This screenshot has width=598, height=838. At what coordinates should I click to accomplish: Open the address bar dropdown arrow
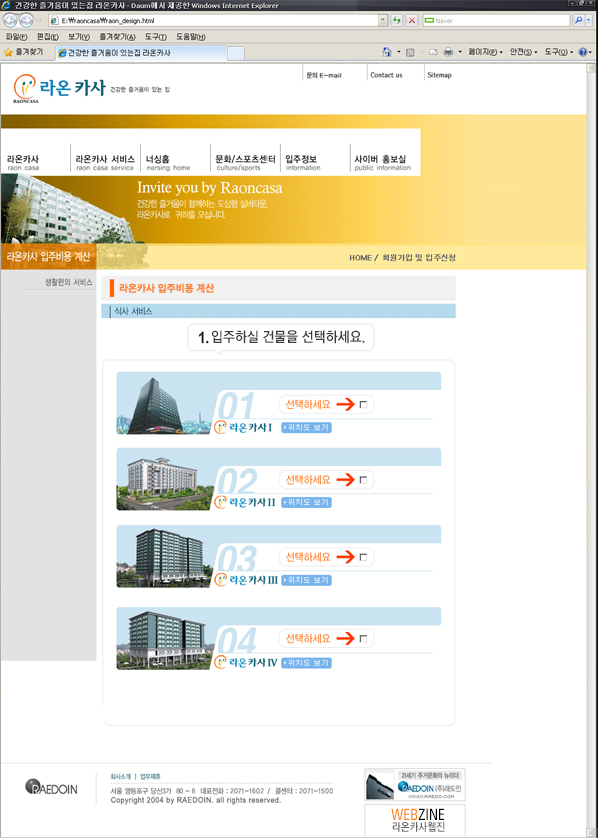coord(383,20)
